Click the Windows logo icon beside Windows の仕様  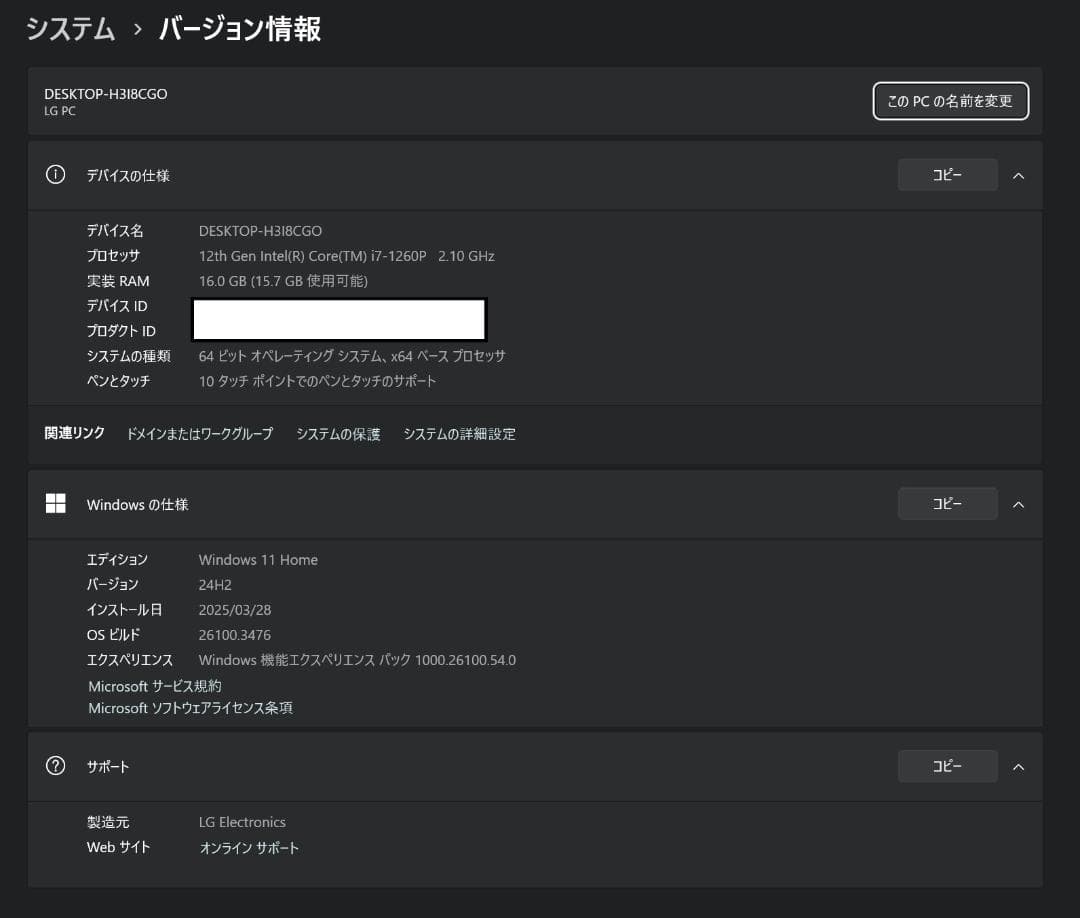pos(55,503)
